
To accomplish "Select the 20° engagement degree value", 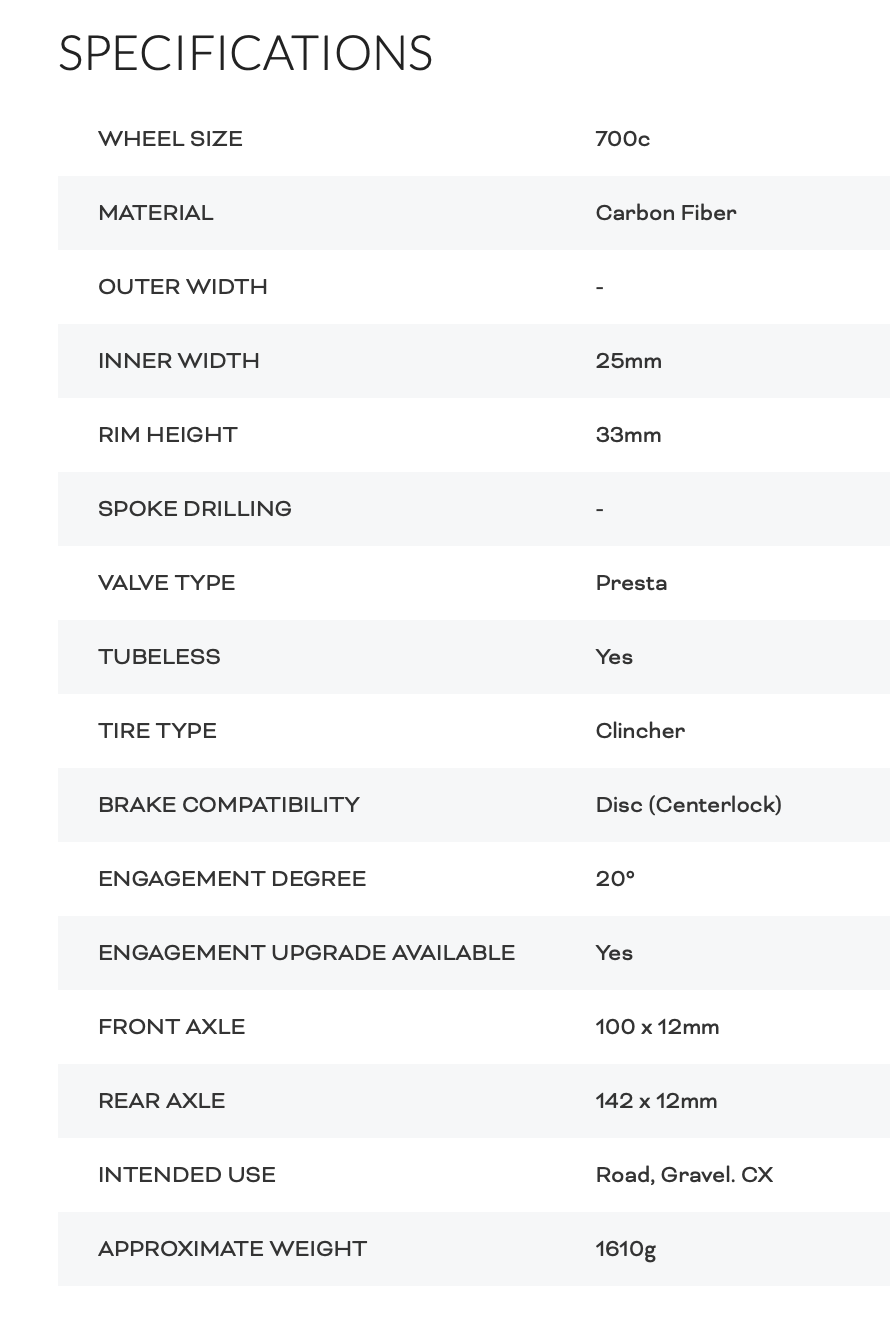I will click(615, 879).
